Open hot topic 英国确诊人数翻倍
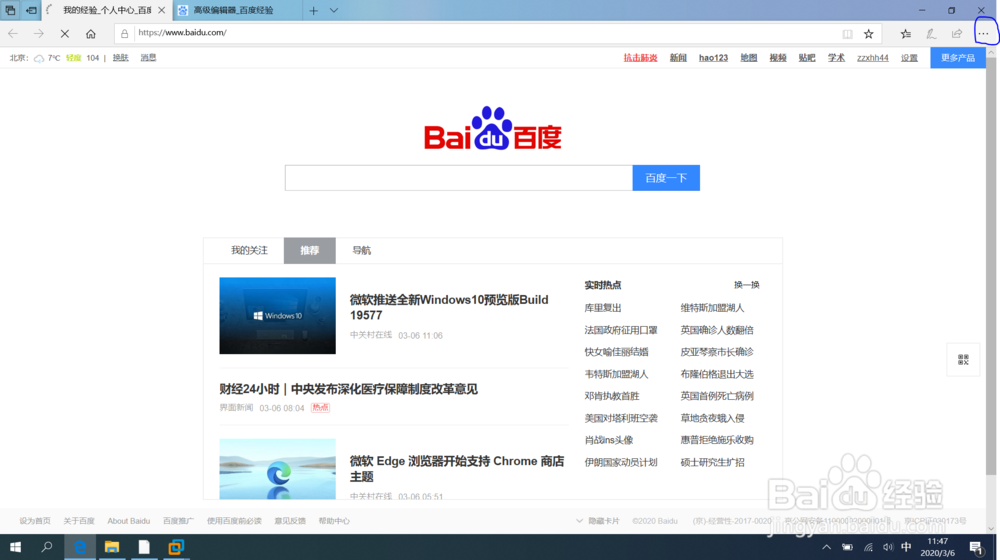 717,330
